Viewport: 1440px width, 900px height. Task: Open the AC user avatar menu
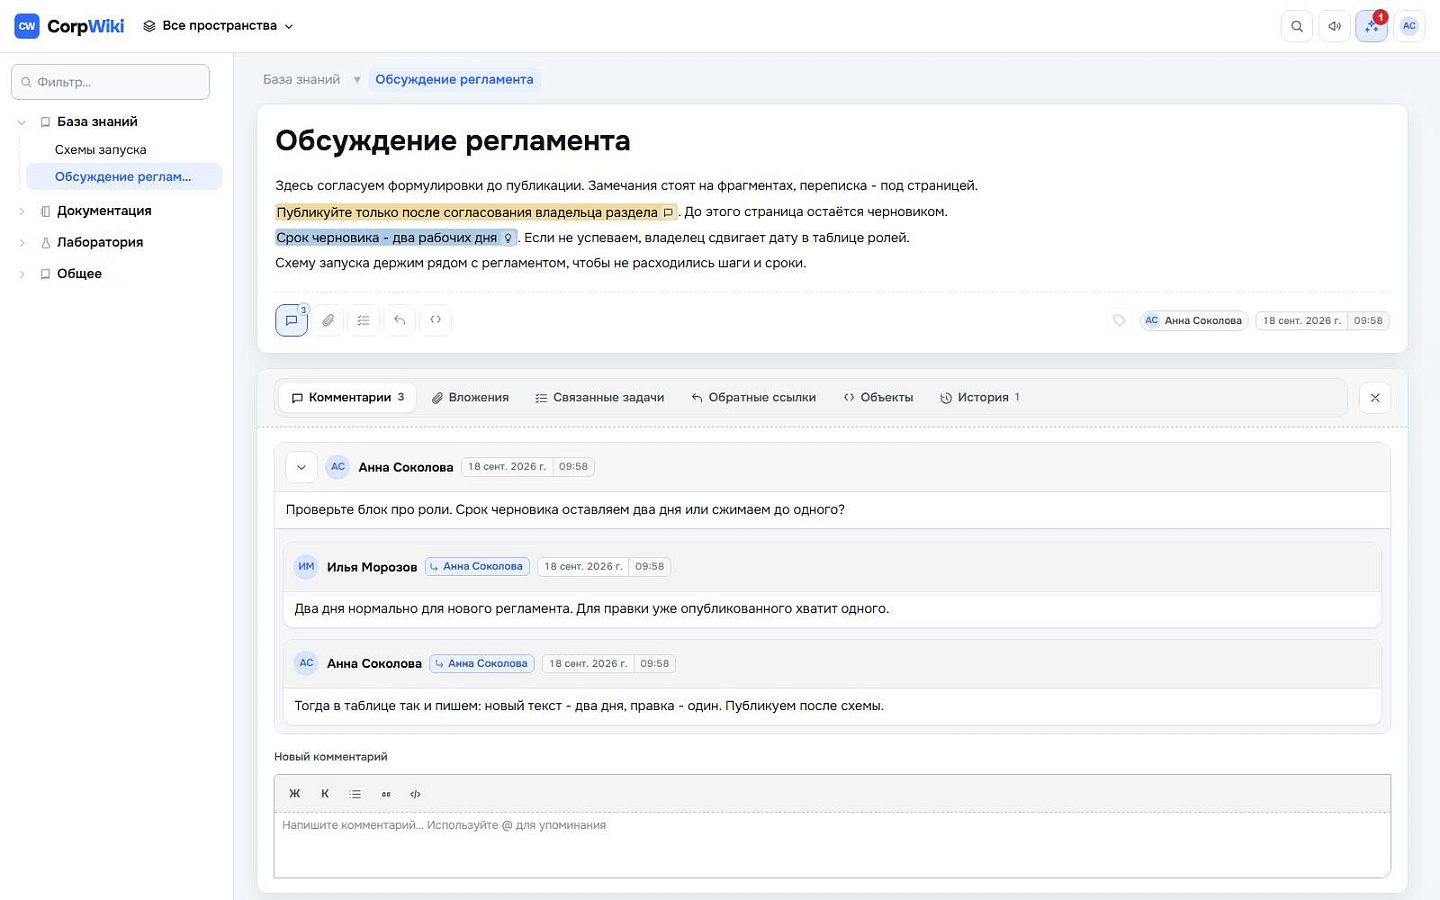pos(1409,26)
